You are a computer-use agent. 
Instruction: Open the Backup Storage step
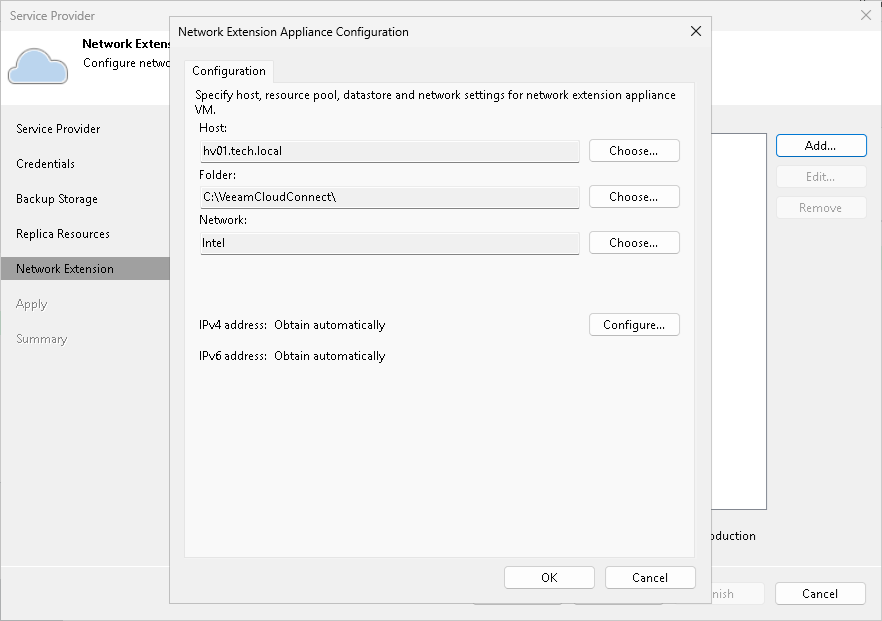point(56,198)
